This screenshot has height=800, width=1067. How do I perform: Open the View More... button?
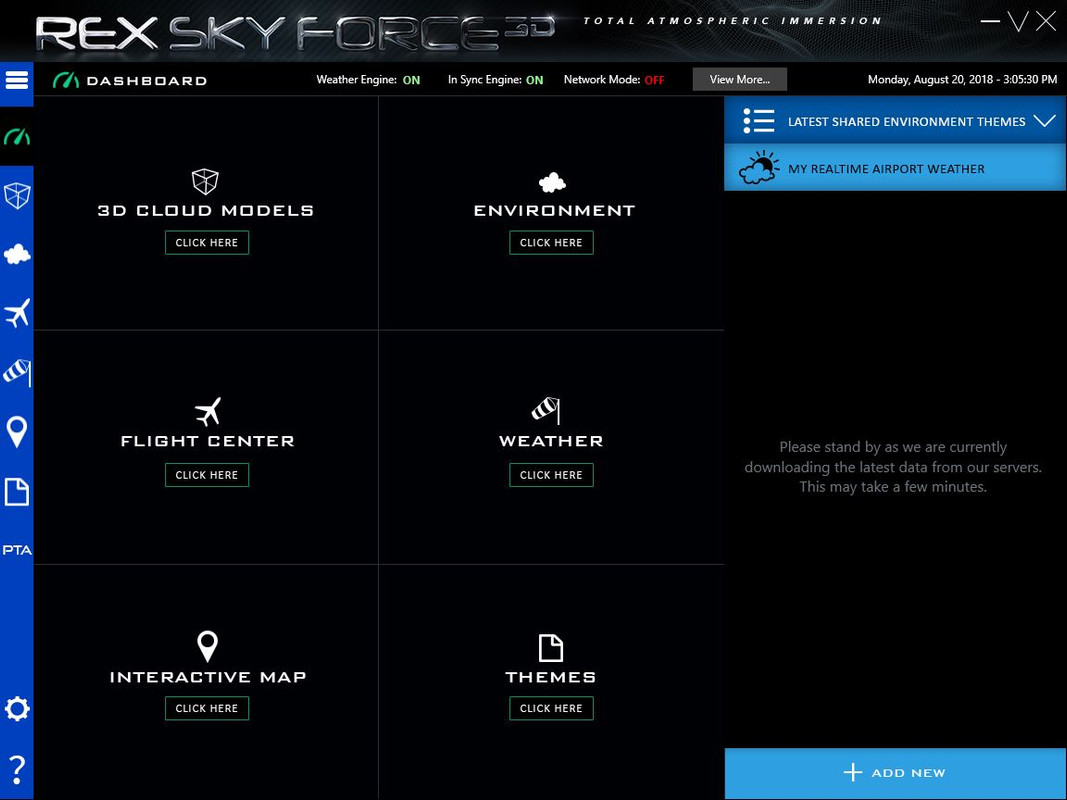[x=740, y=80]
